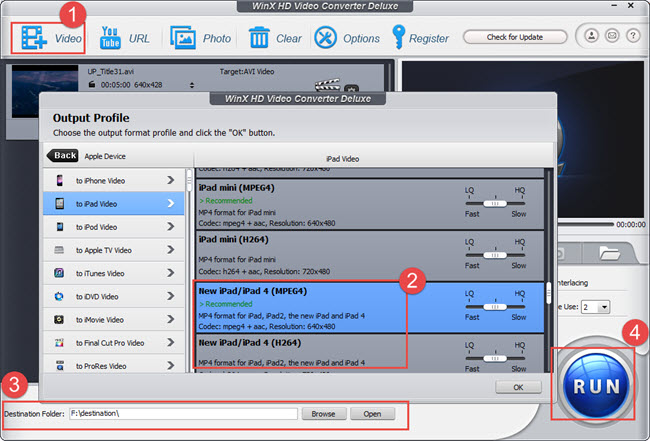Click the iDVD icon in list
The image size is (650, 441).
coord(59,296)
